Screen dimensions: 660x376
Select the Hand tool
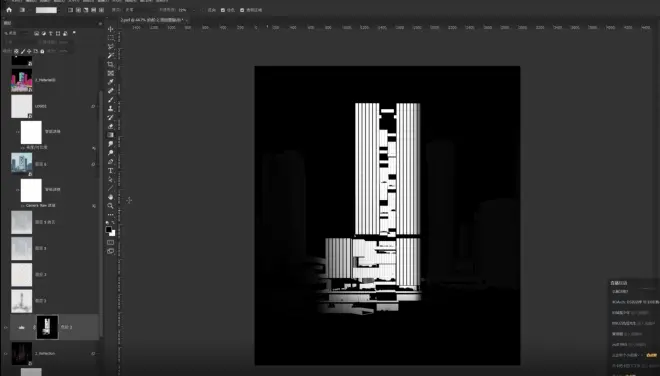coord(111,197)
